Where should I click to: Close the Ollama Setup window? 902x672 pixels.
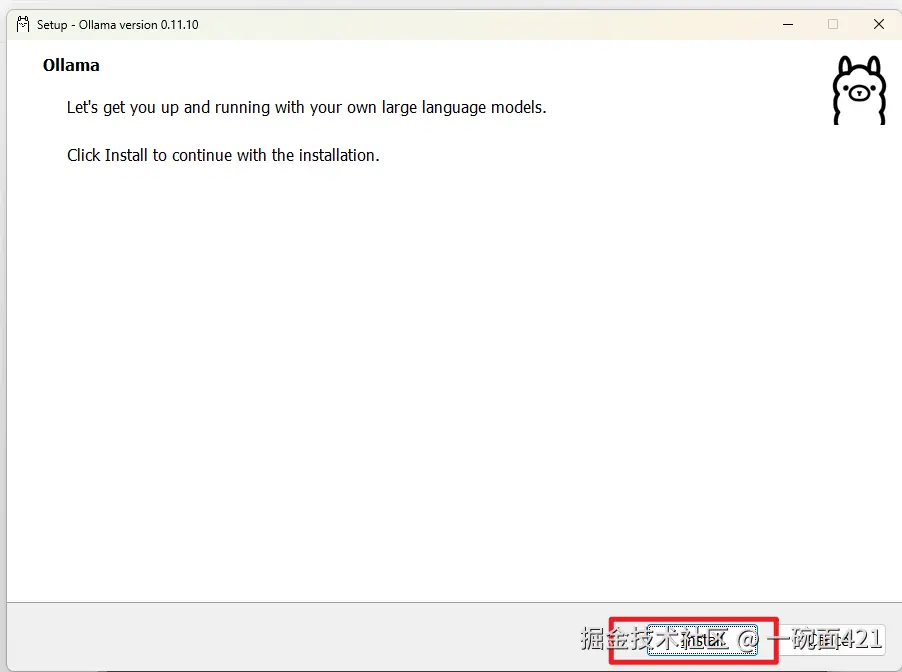tap(878, 24)
